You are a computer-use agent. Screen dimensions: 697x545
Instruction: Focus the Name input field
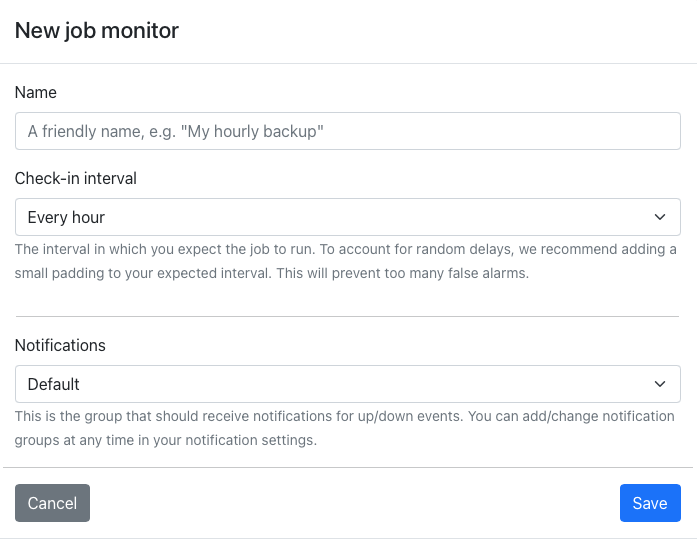[x=348, y=131]
